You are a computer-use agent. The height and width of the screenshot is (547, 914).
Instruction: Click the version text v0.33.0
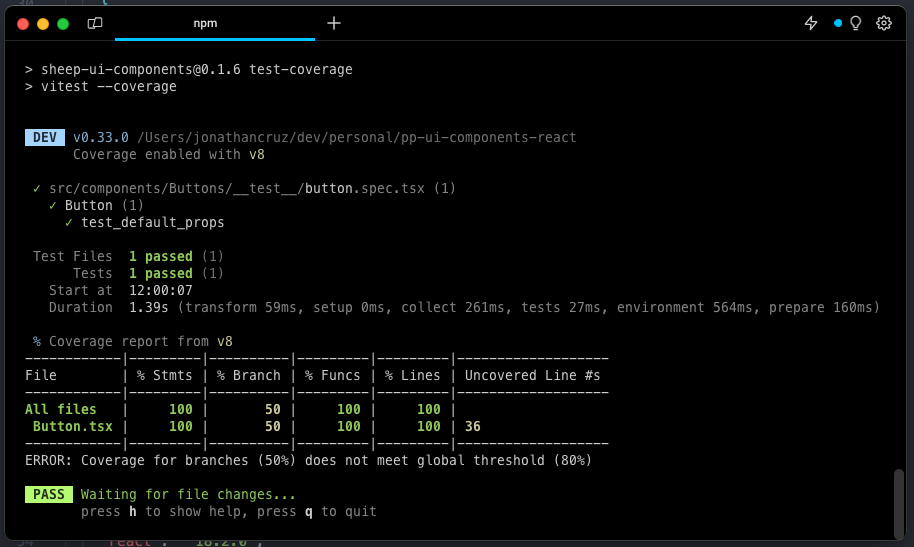tap(101, 138)
